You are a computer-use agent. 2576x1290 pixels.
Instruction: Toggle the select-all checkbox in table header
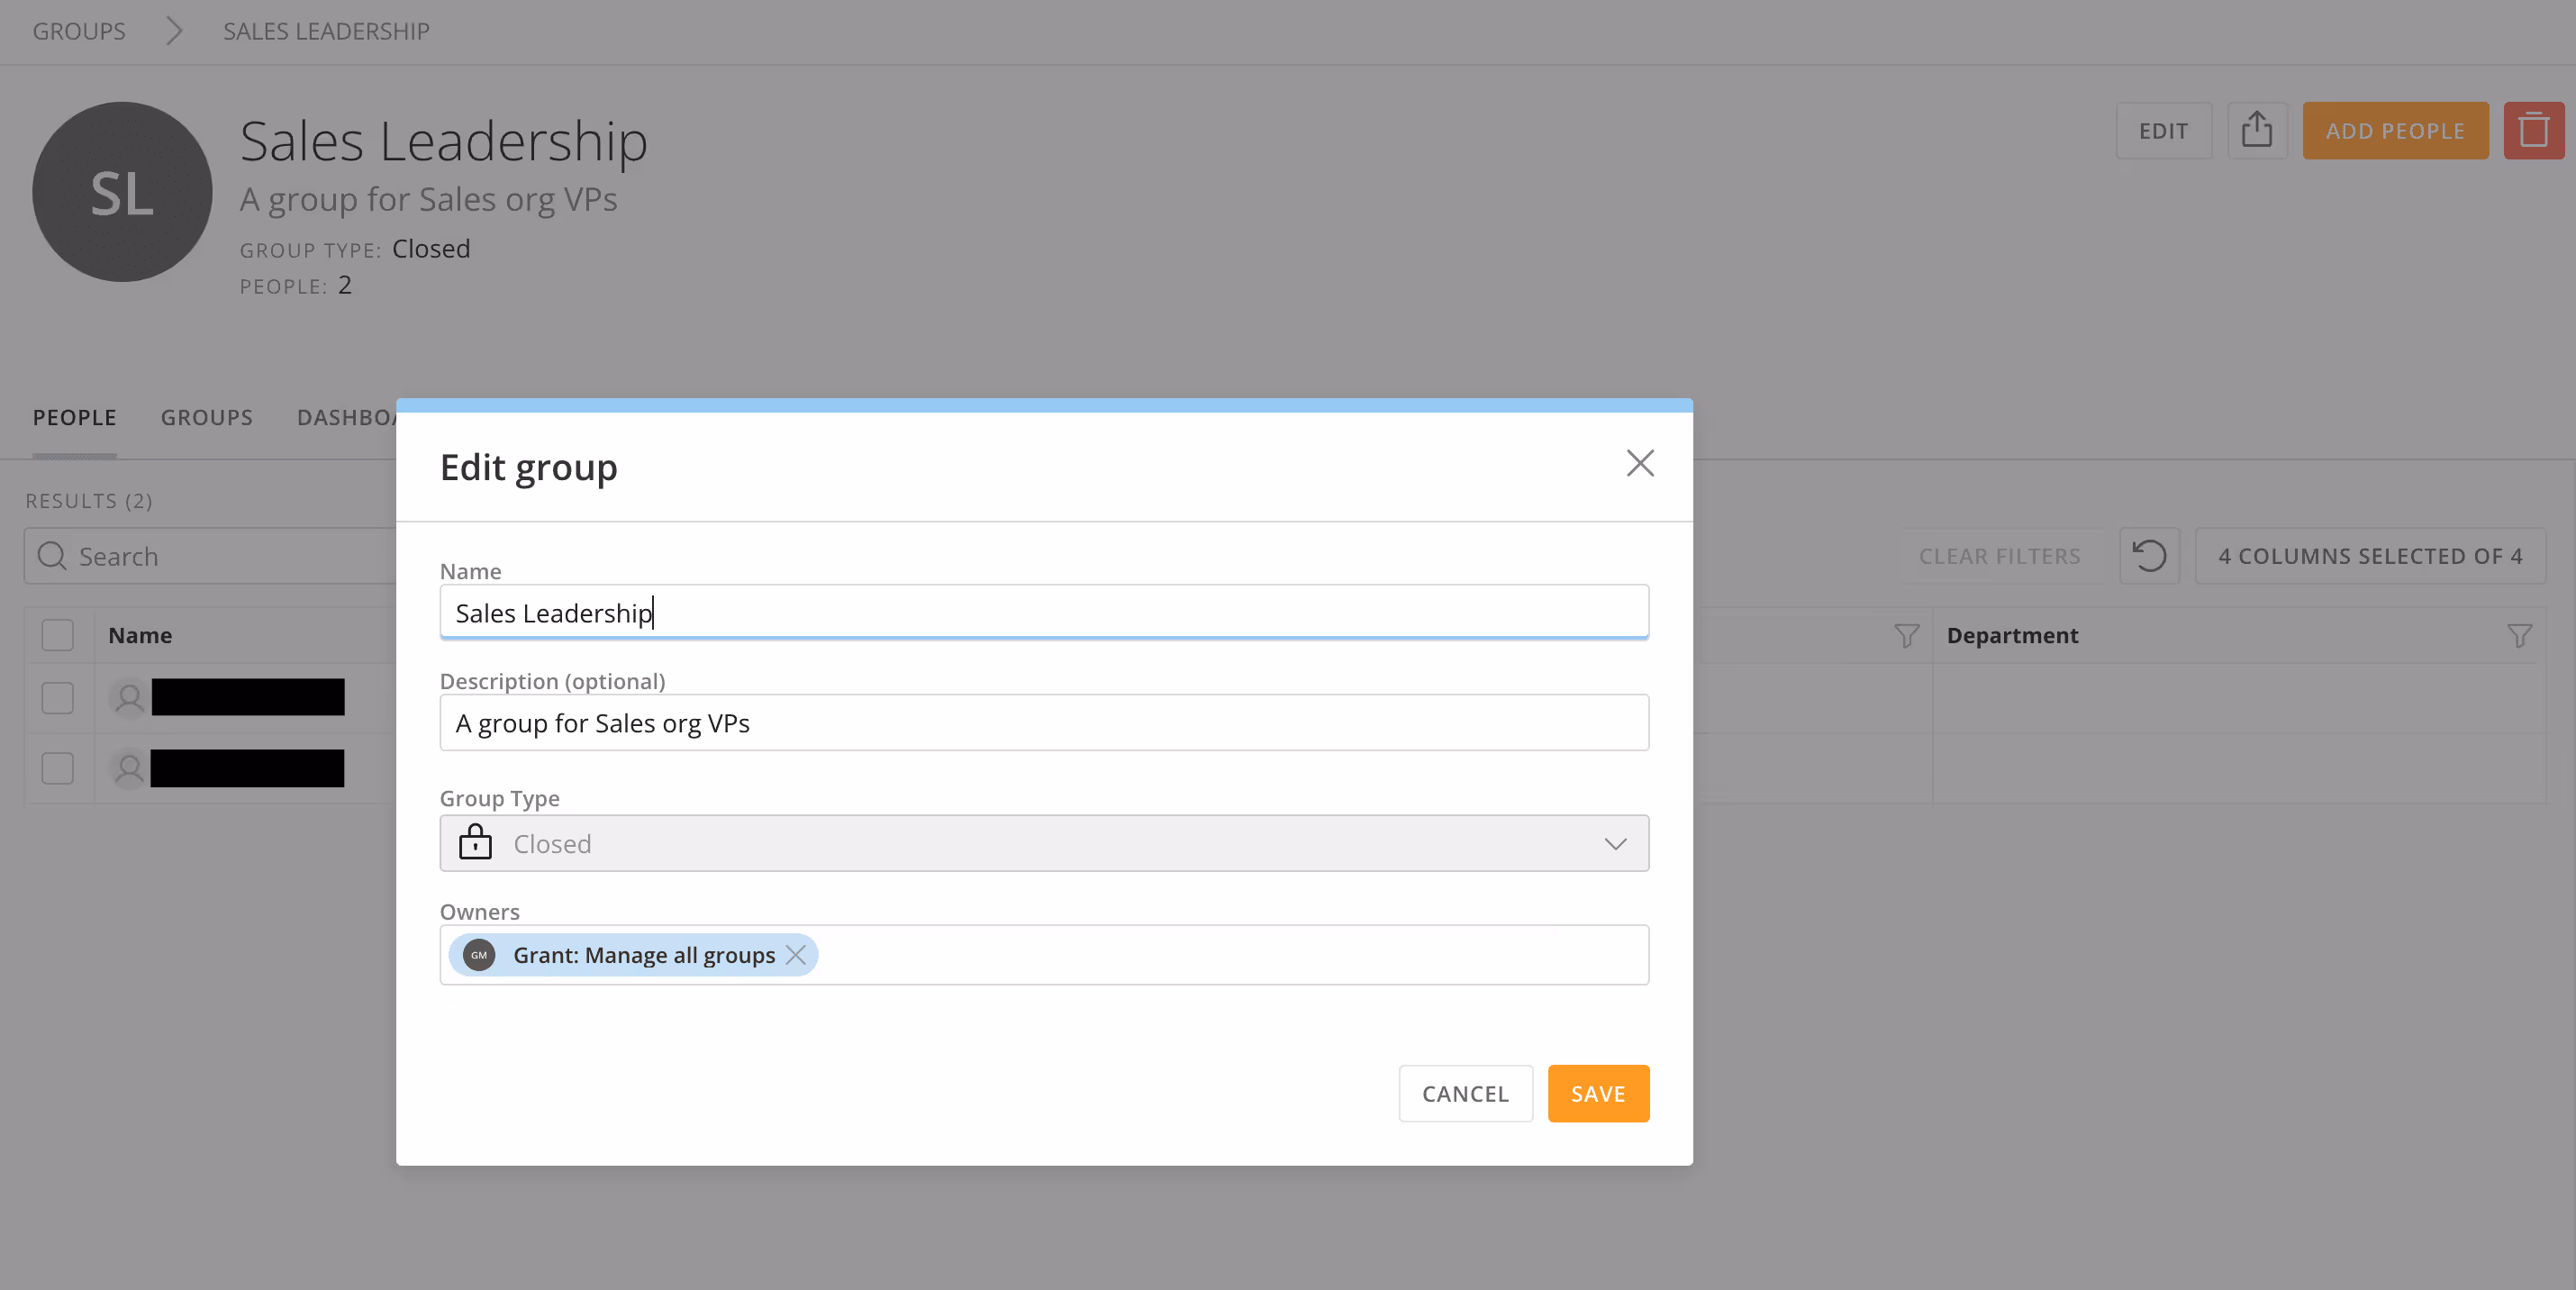[58, 635]
